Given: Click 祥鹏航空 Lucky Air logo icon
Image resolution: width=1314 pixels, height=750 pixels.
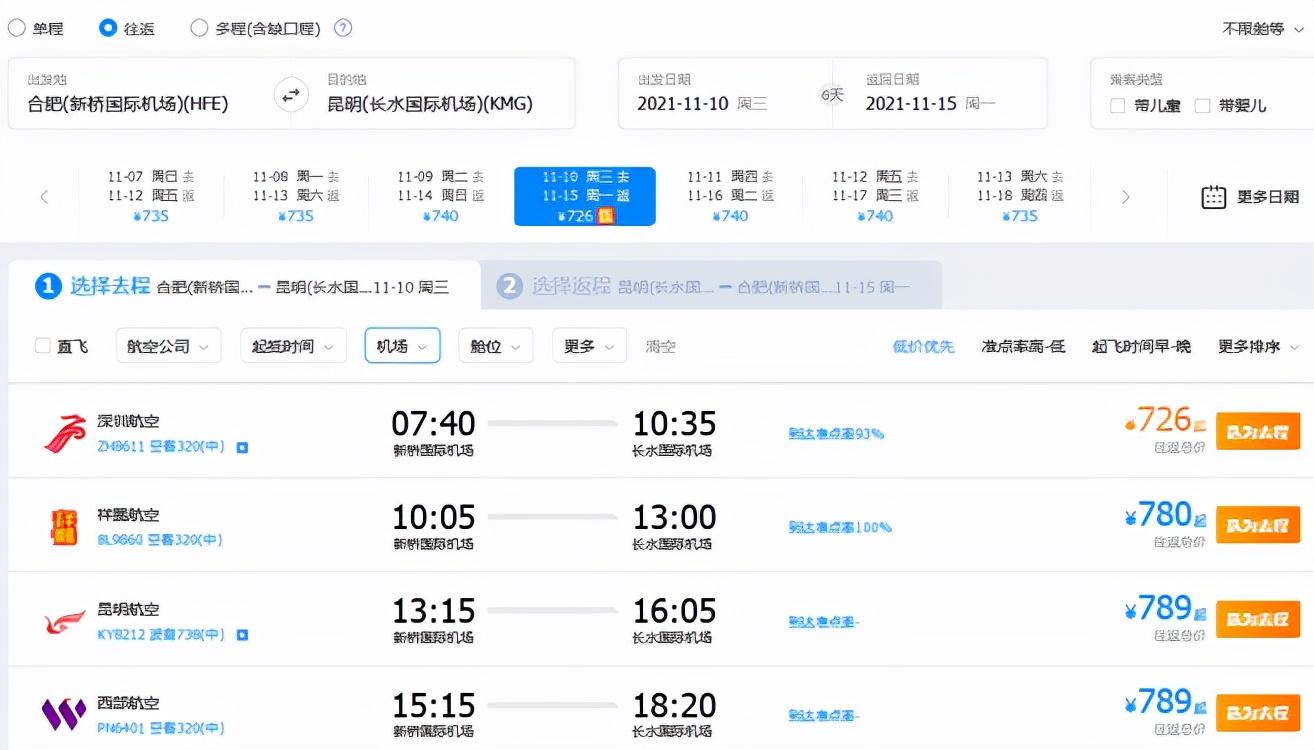Looking at the screenshot, I should (x=64, y=526).
